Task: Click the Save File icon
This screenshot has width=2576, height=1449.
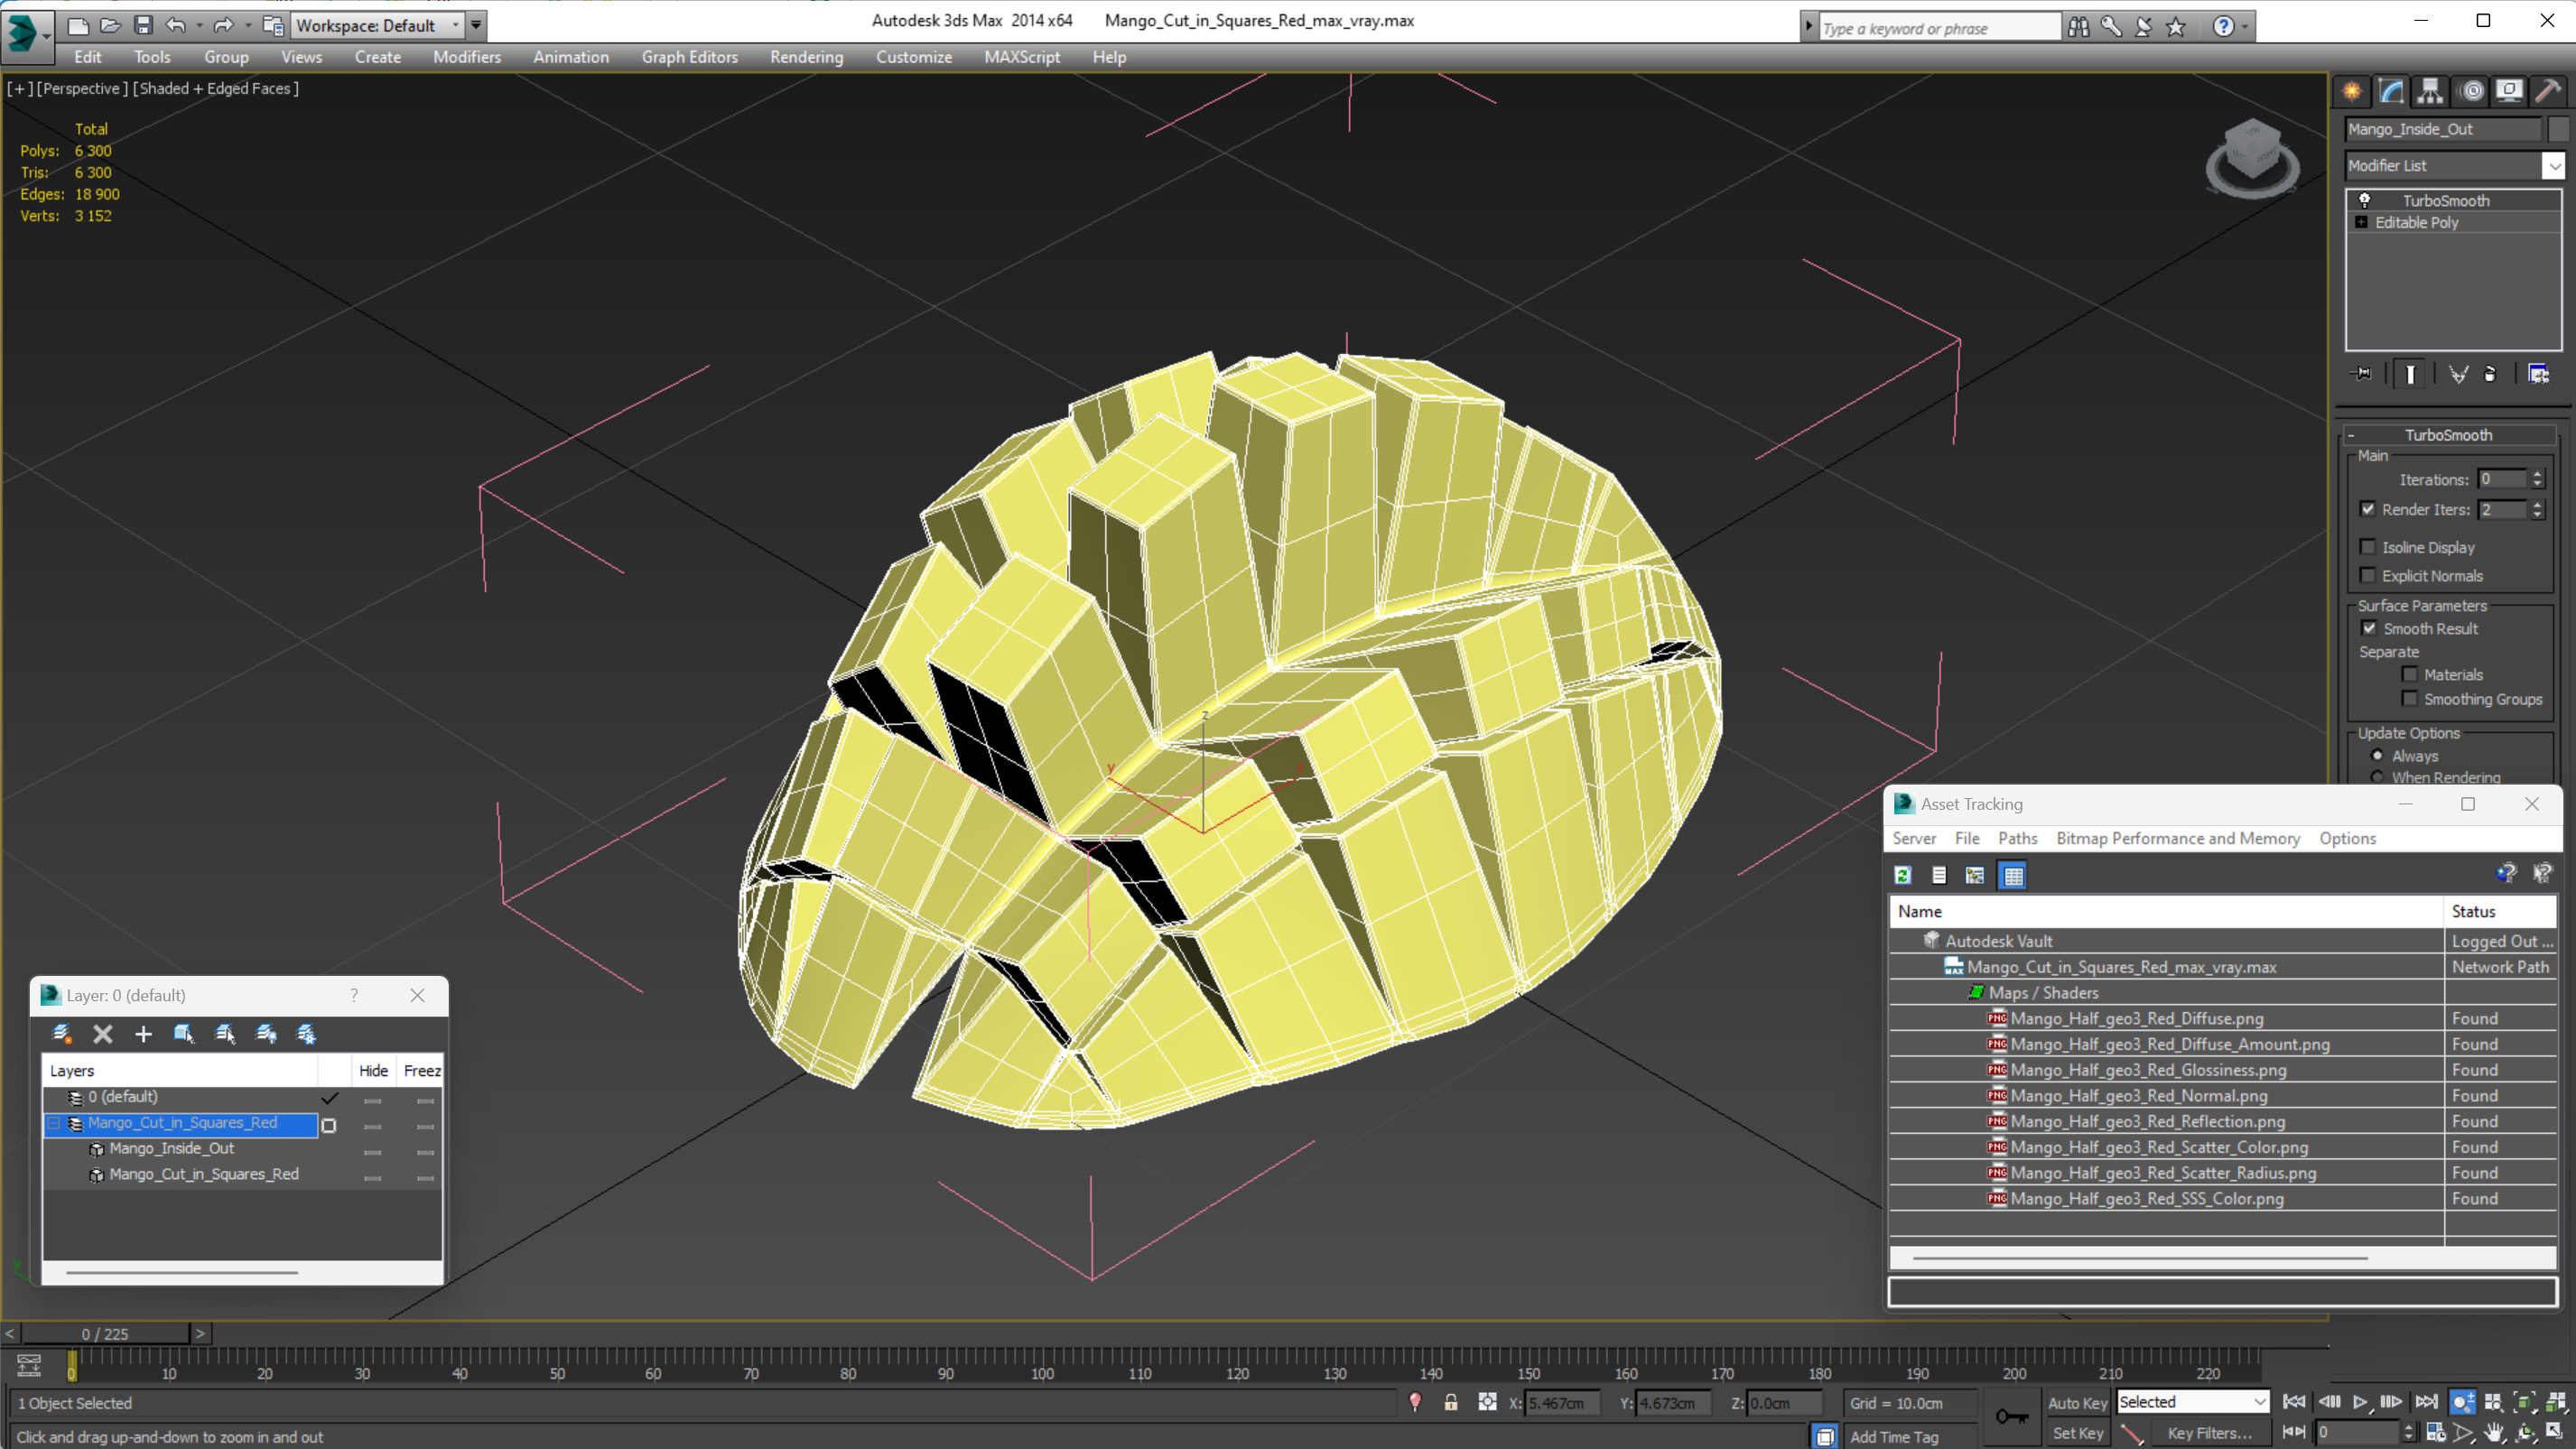Action: (x=143, y=25)
